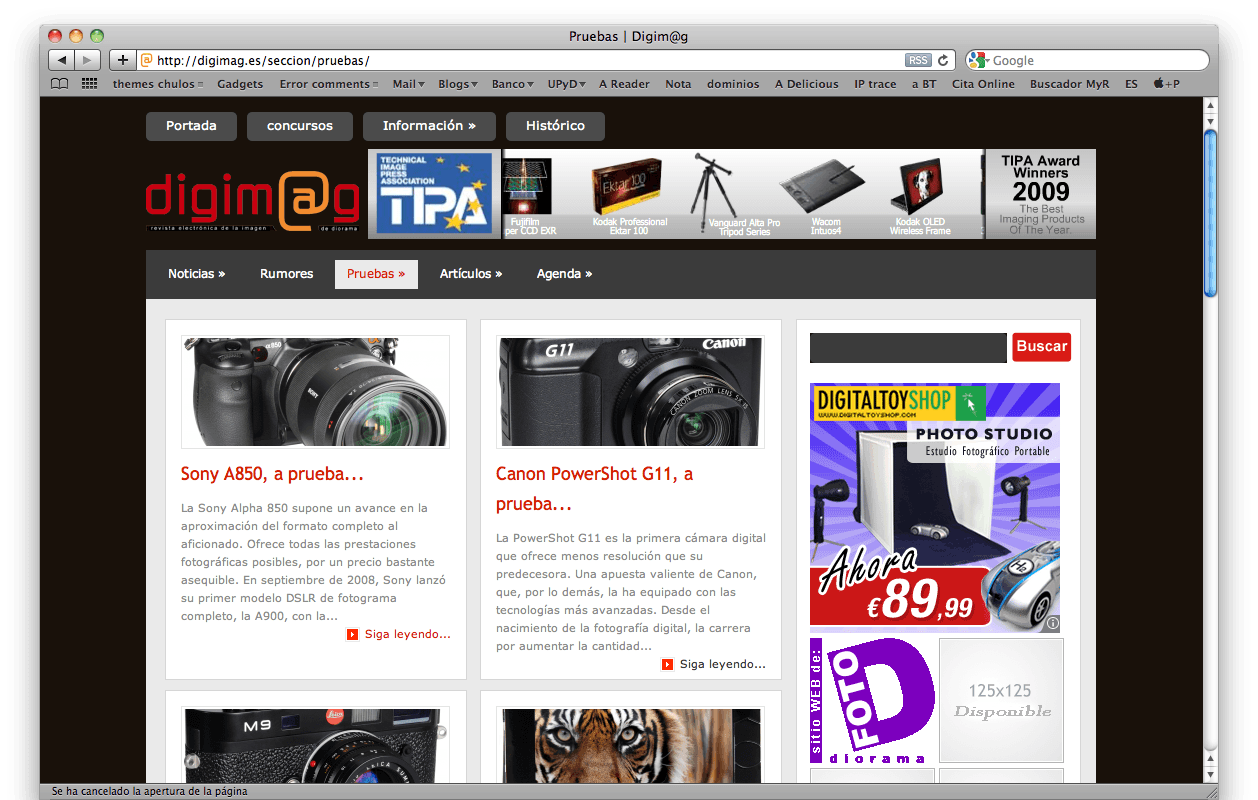Open the 'dominios' bookmark
This screenshot has height=800, width=1258.
coord(733,84)
